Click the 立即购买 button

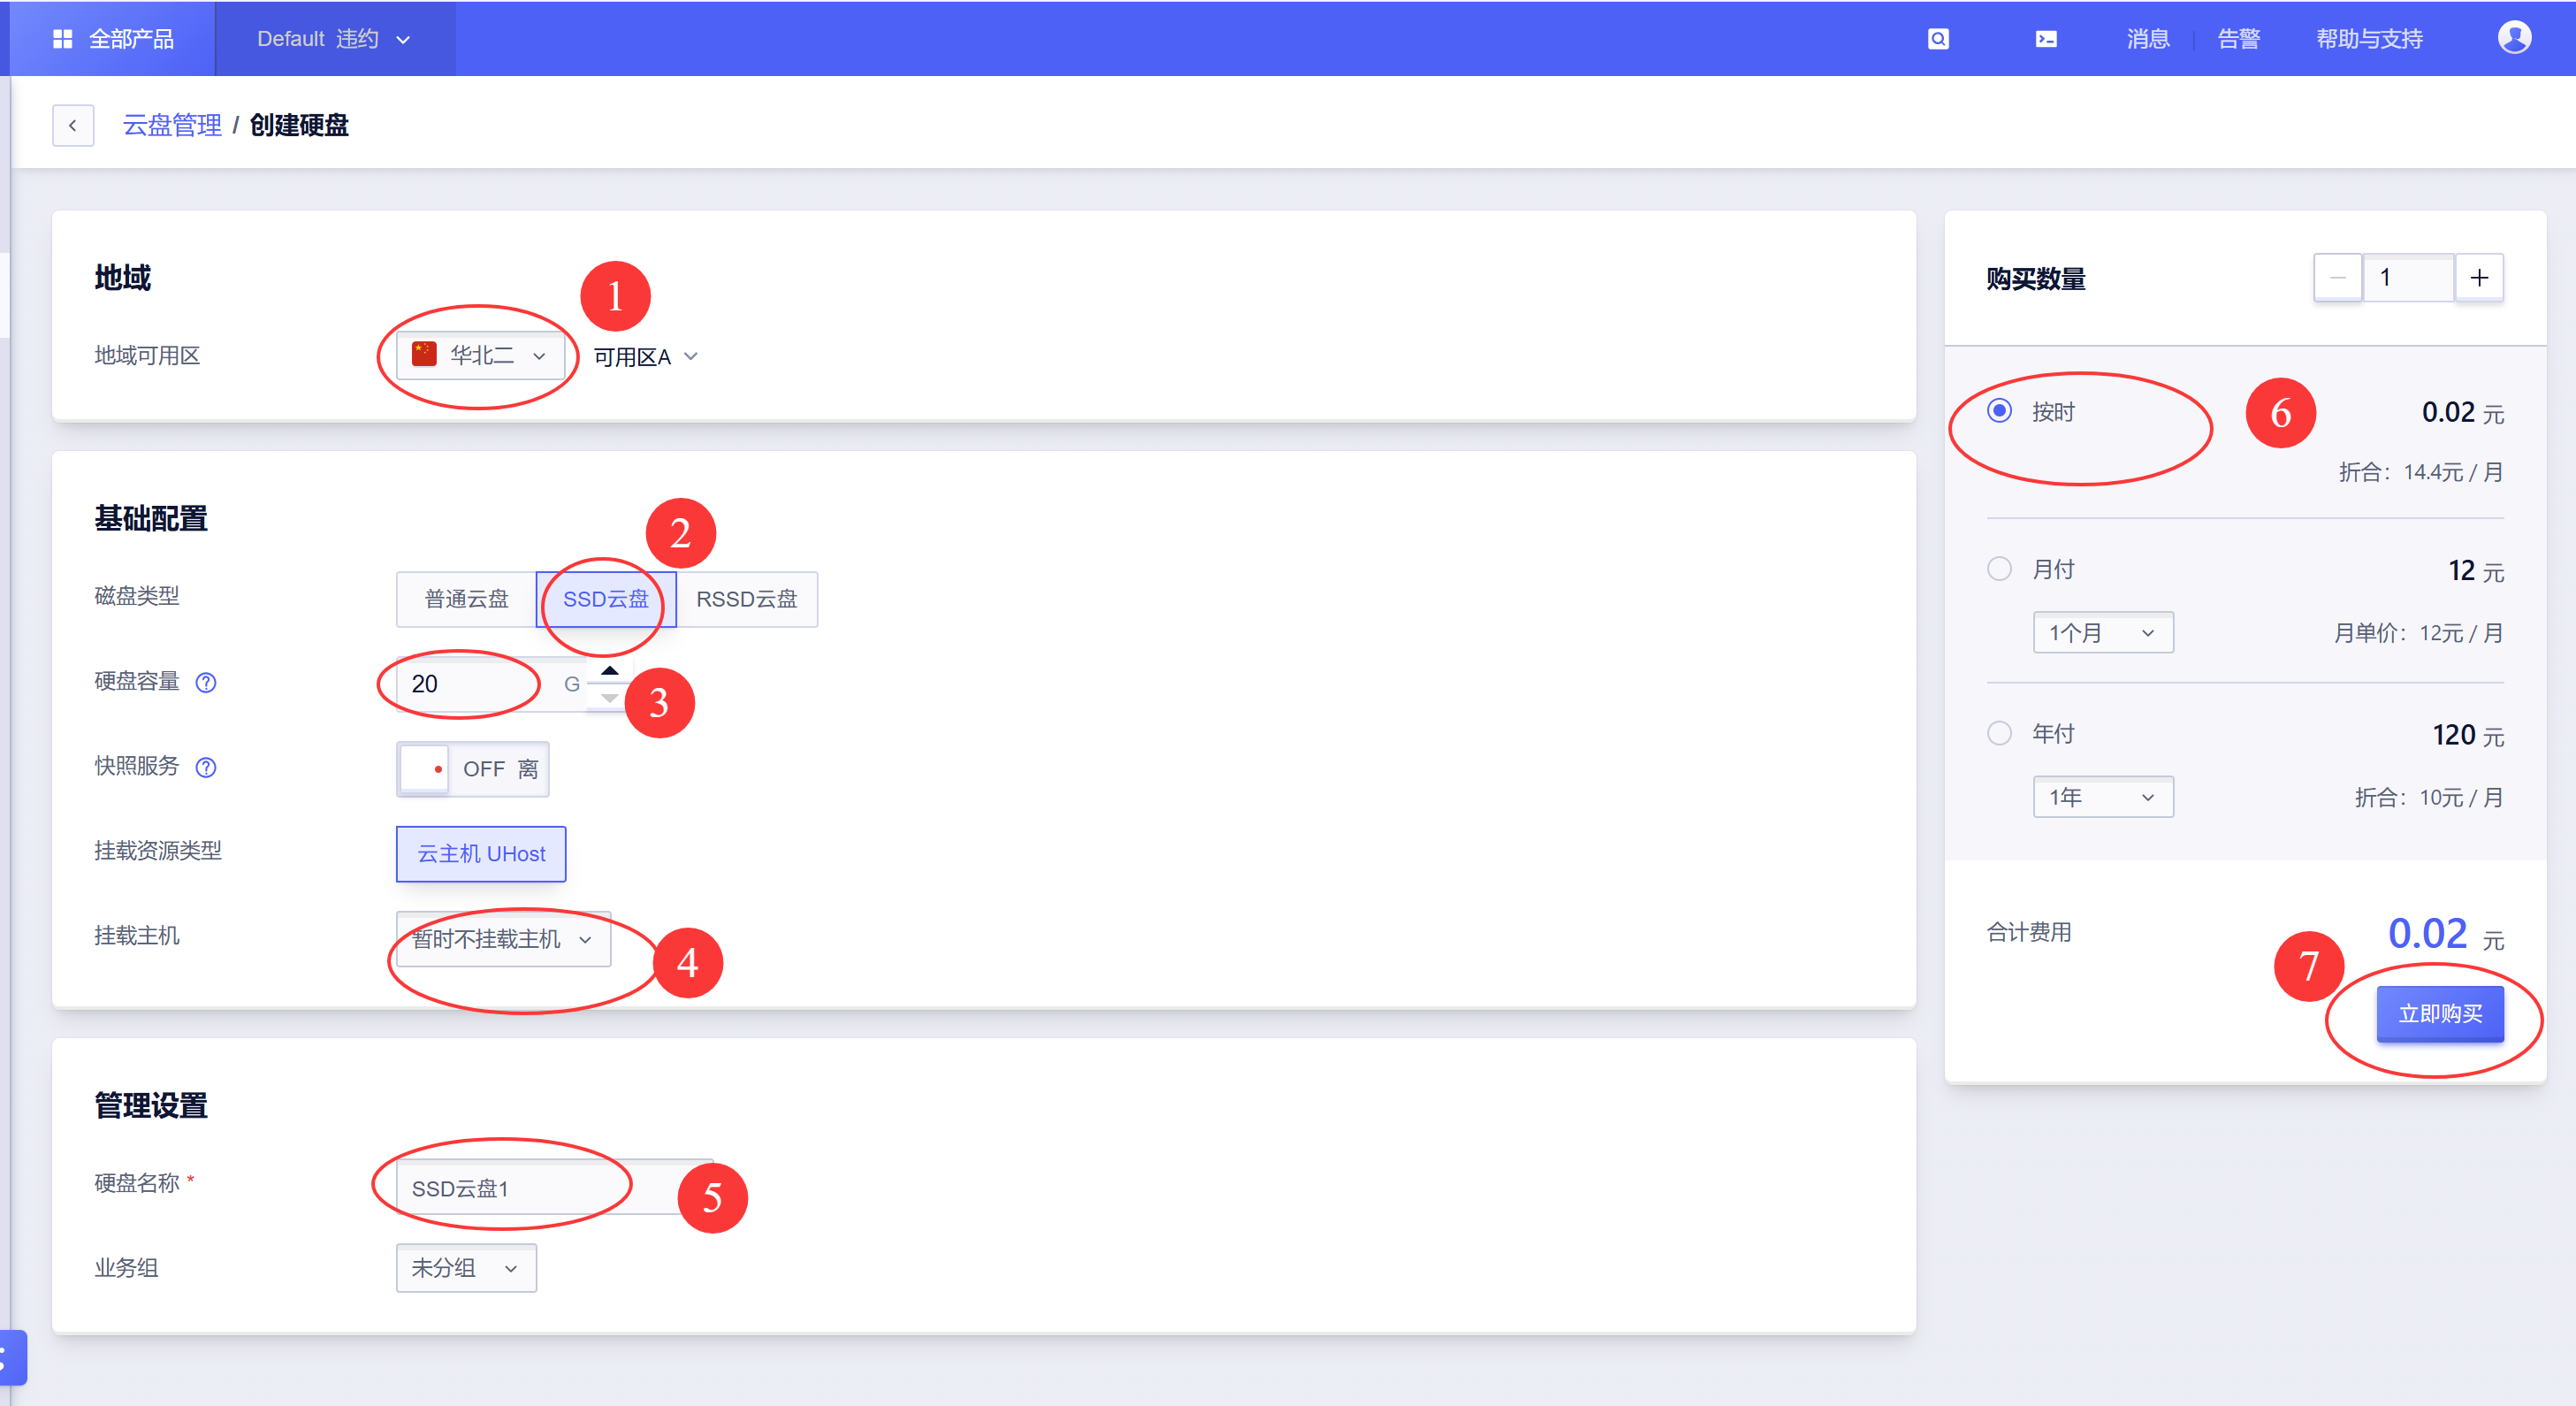click(x=2440, y=1014)
